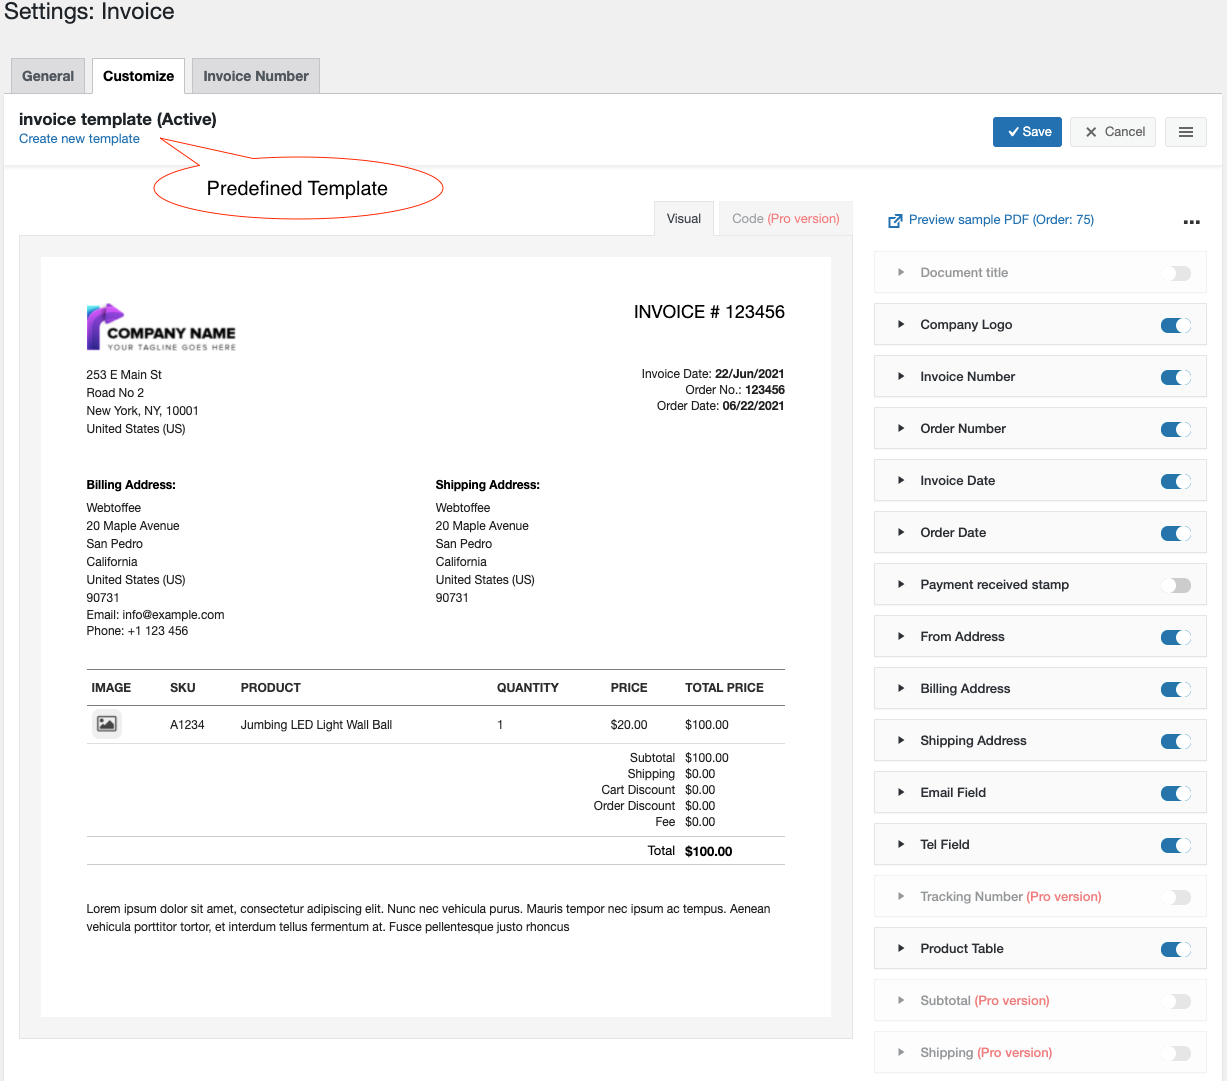Select the Code (Pro version) tab
Screen dimensions: 1227x1081
pyautogui.click(x=785, y=219)
